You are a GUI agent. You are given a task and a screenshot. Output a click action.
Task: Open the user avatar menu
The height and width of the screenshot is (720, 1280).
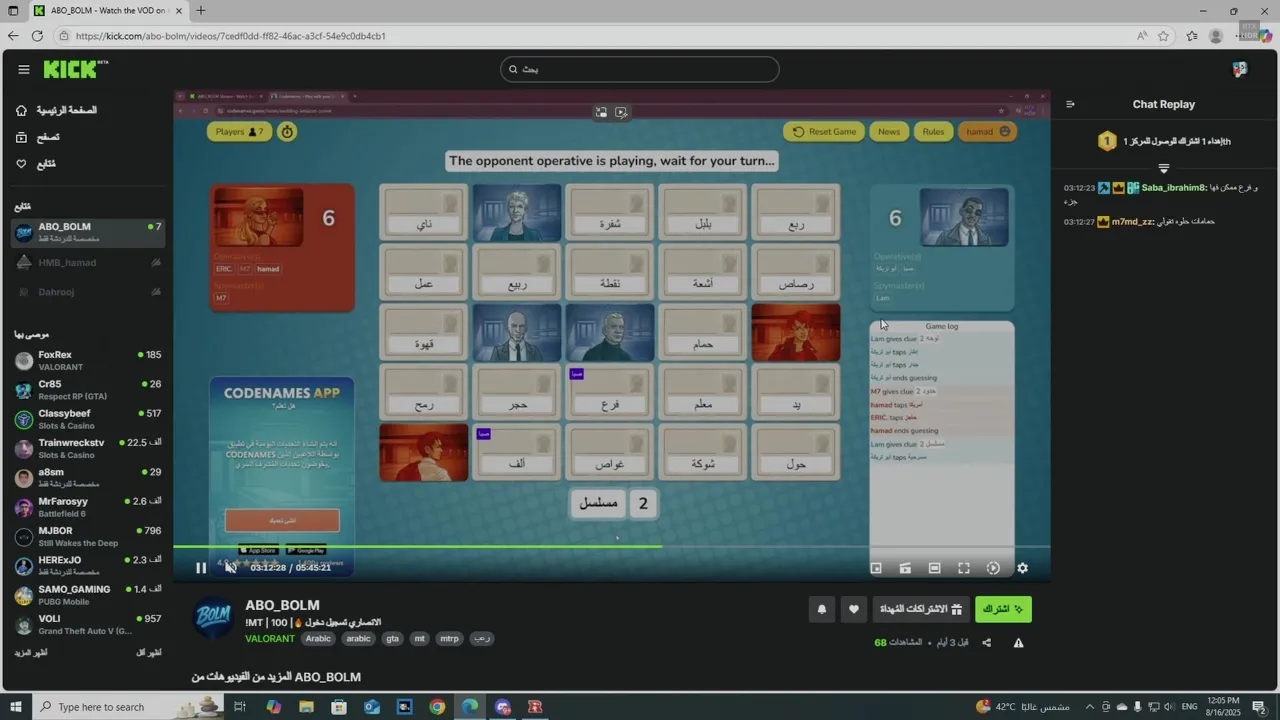tap(1240, 69)
